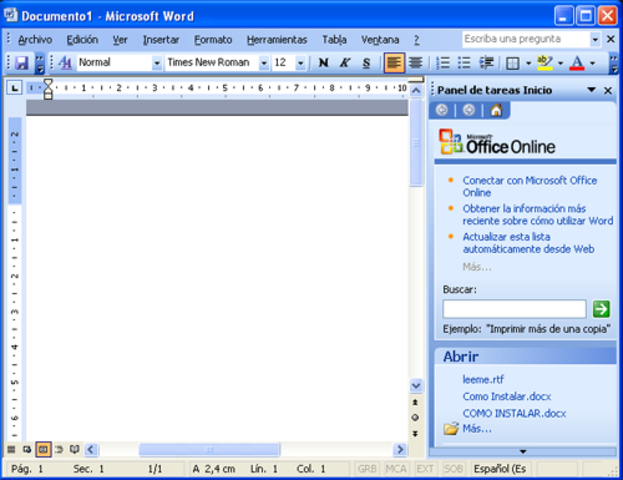
Task: Apply numbered list formatting
Action: (x=443, y=63)
